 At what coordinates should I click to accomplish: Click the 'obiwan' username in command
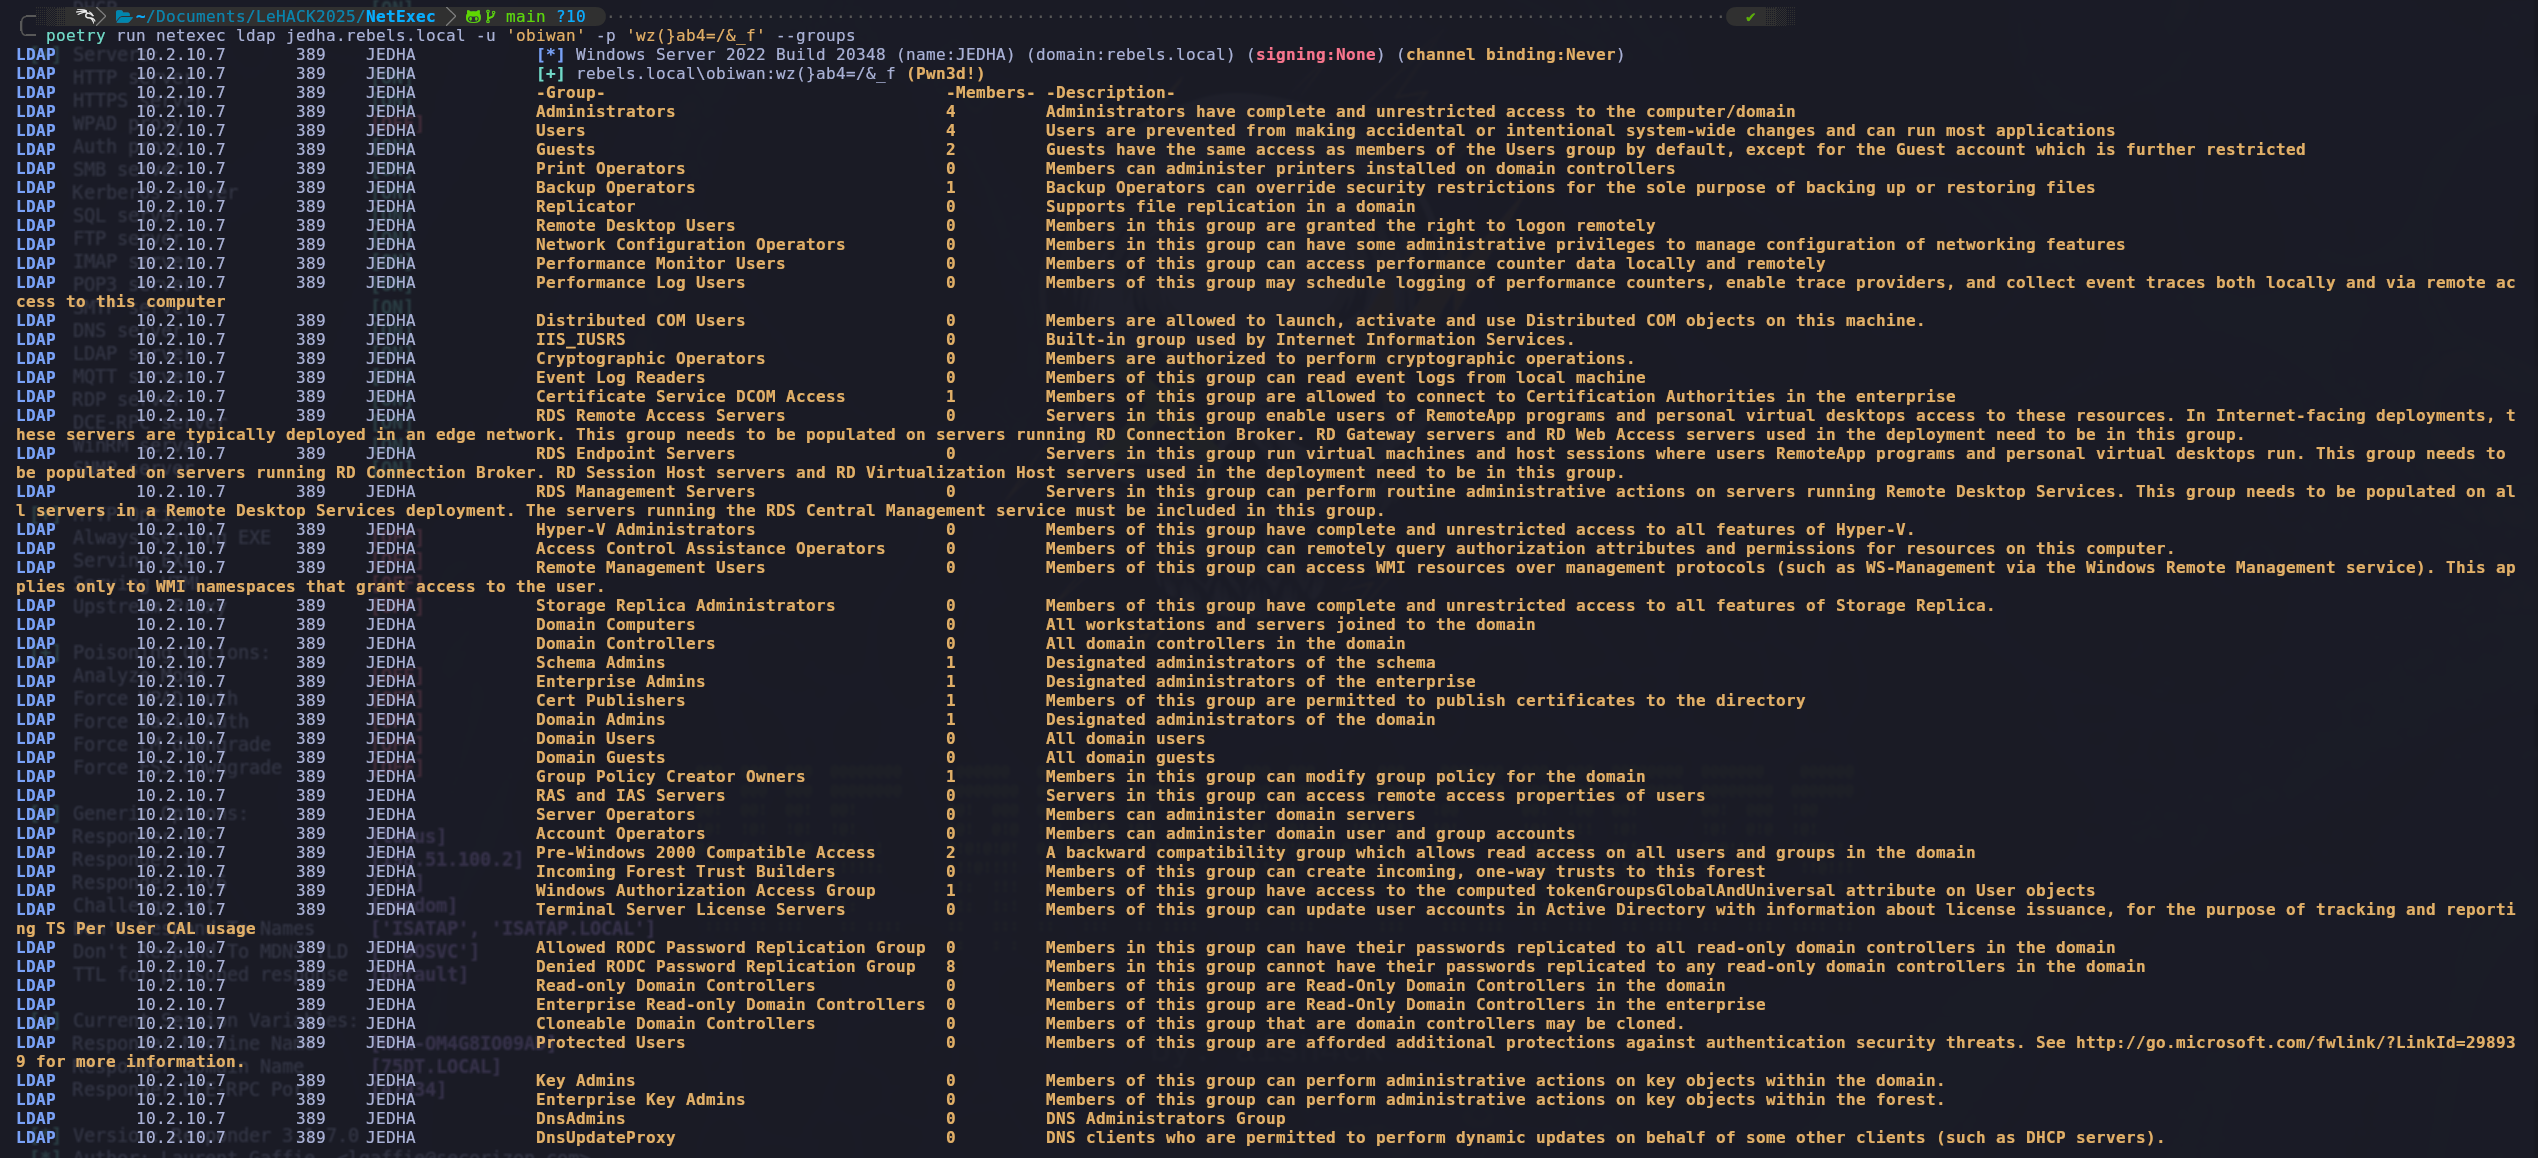click(545, 36)
